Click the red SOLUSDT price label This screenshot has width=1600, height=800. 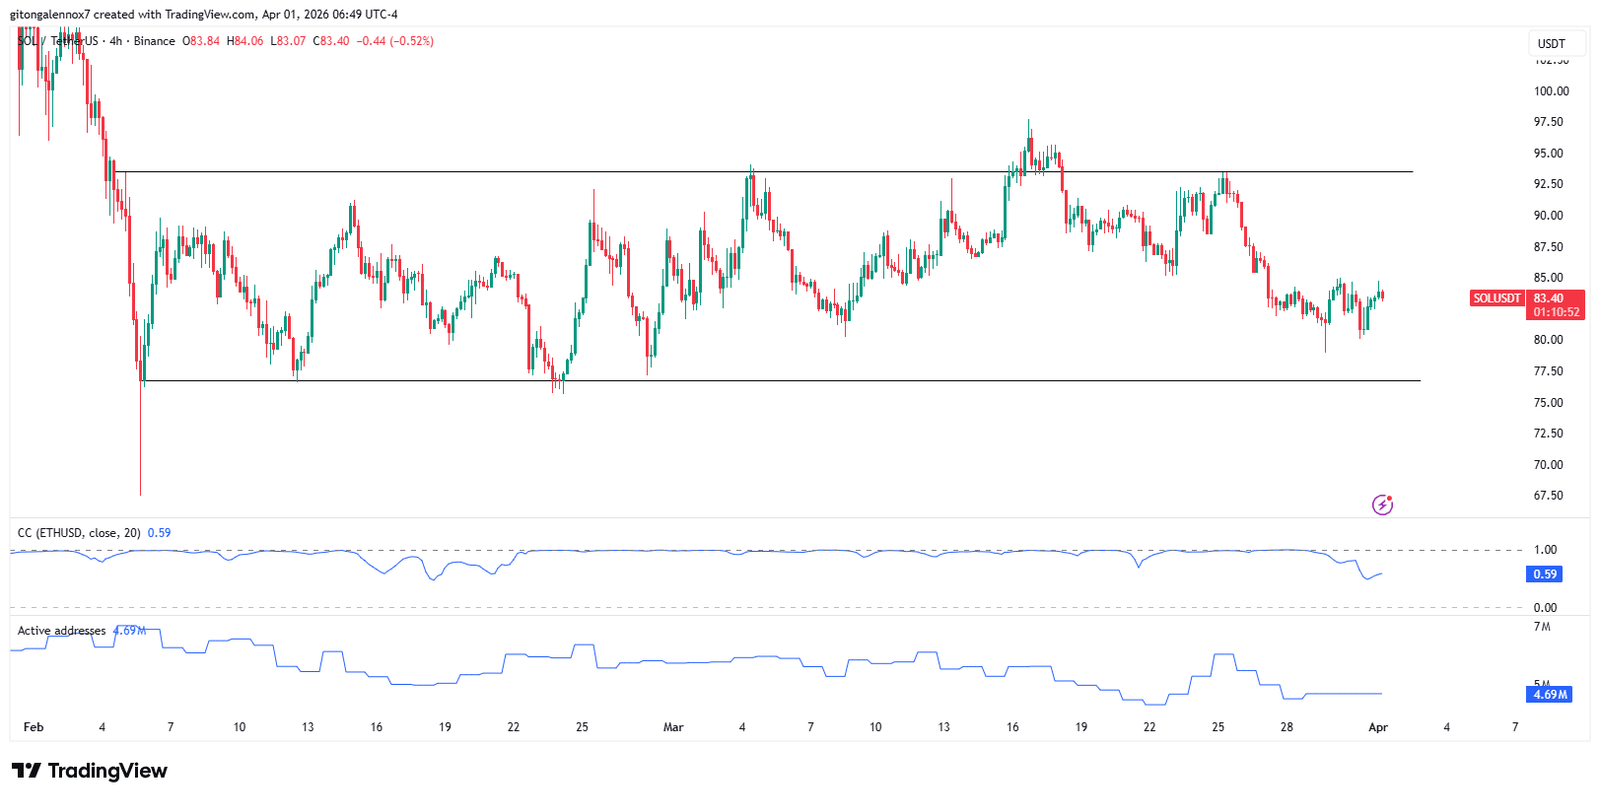point(1497,298)
